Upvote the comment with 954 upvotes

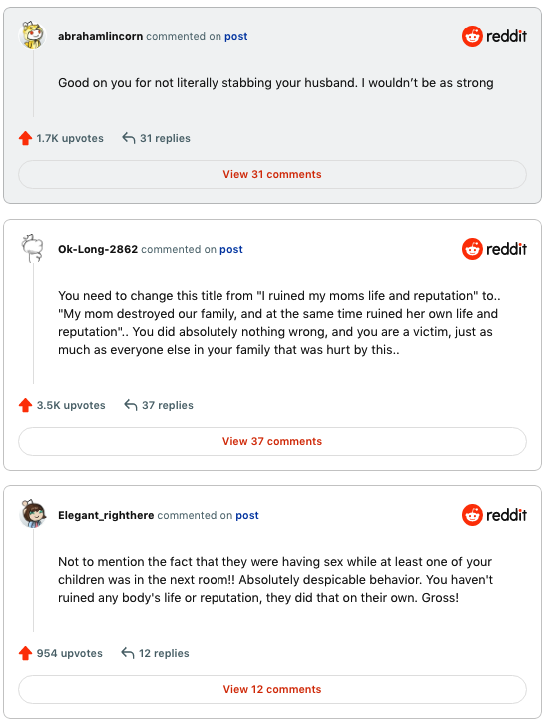25,653
